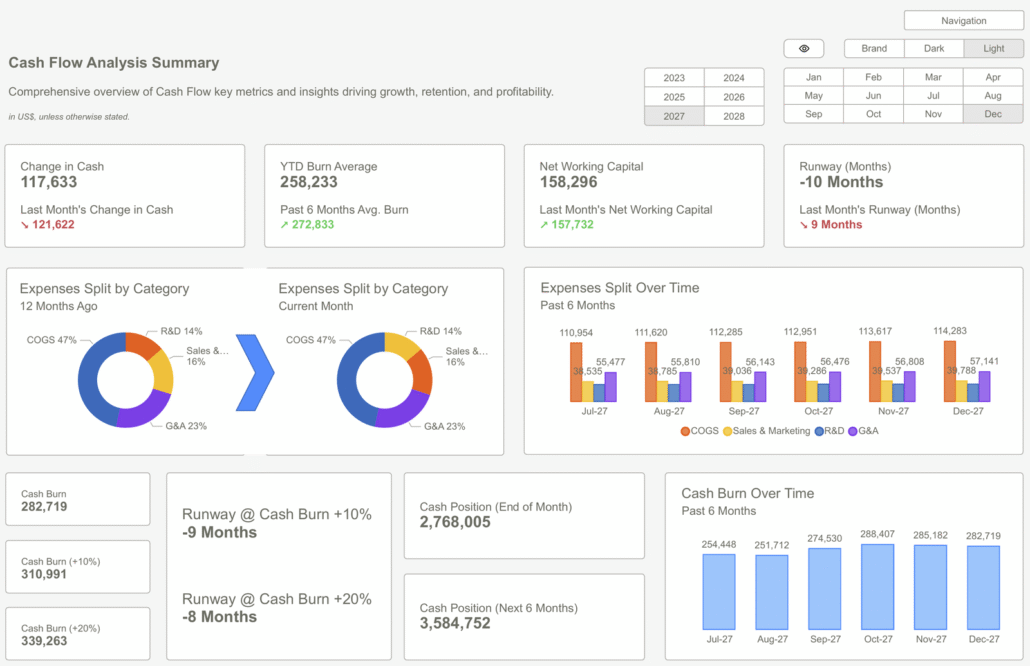The height and width of the screenshot is (666, 1030).
Task: Click the green up-arrow beside 157,732
Action: point(544,225)
